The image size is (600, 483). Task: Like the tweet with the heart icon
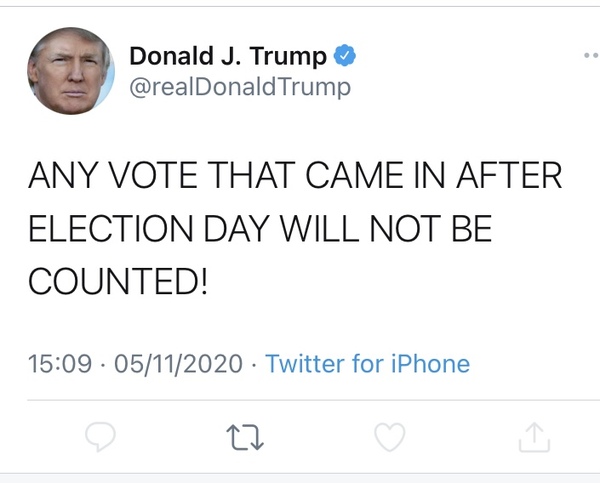[389, 437]
